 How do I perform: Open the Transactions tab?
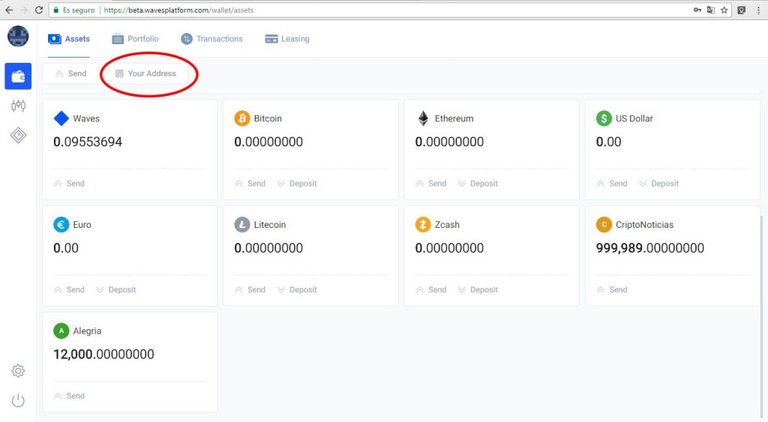tap(212, 39)
